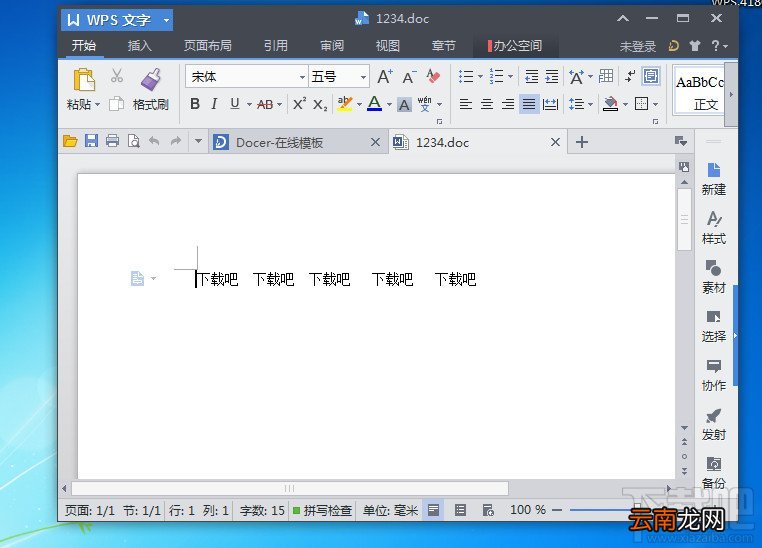The height and width of the screenshot is (548, 762).
Task: Apply subscript X₂ formatting
Action: coord(320,104)
